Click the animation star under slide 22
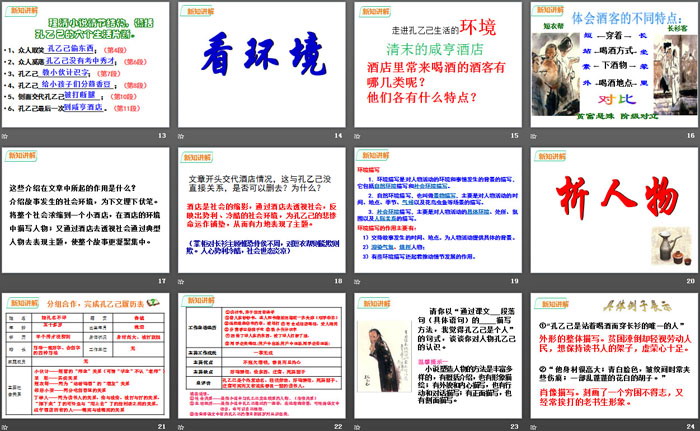The height and width of the screenshot is (431, 700). pos(181,427)
